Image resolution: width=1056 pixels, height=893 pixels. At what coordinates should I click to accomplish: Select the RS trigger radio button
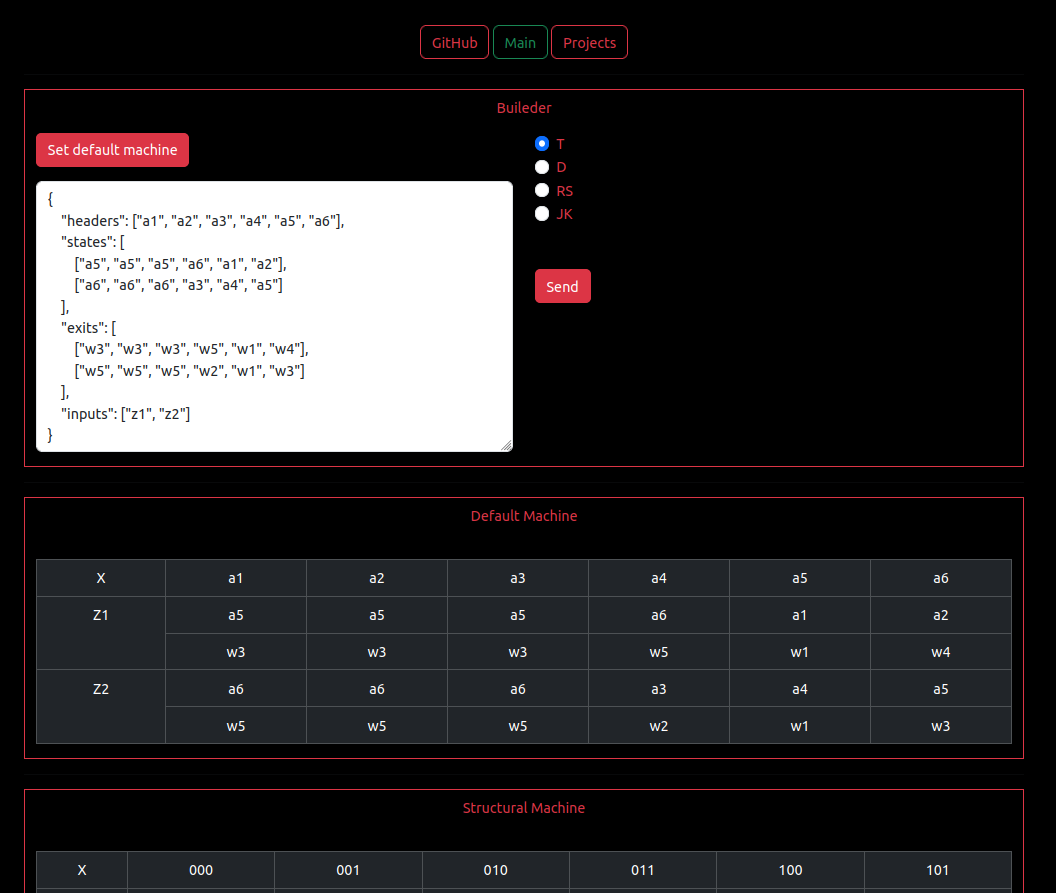point(542,190)
